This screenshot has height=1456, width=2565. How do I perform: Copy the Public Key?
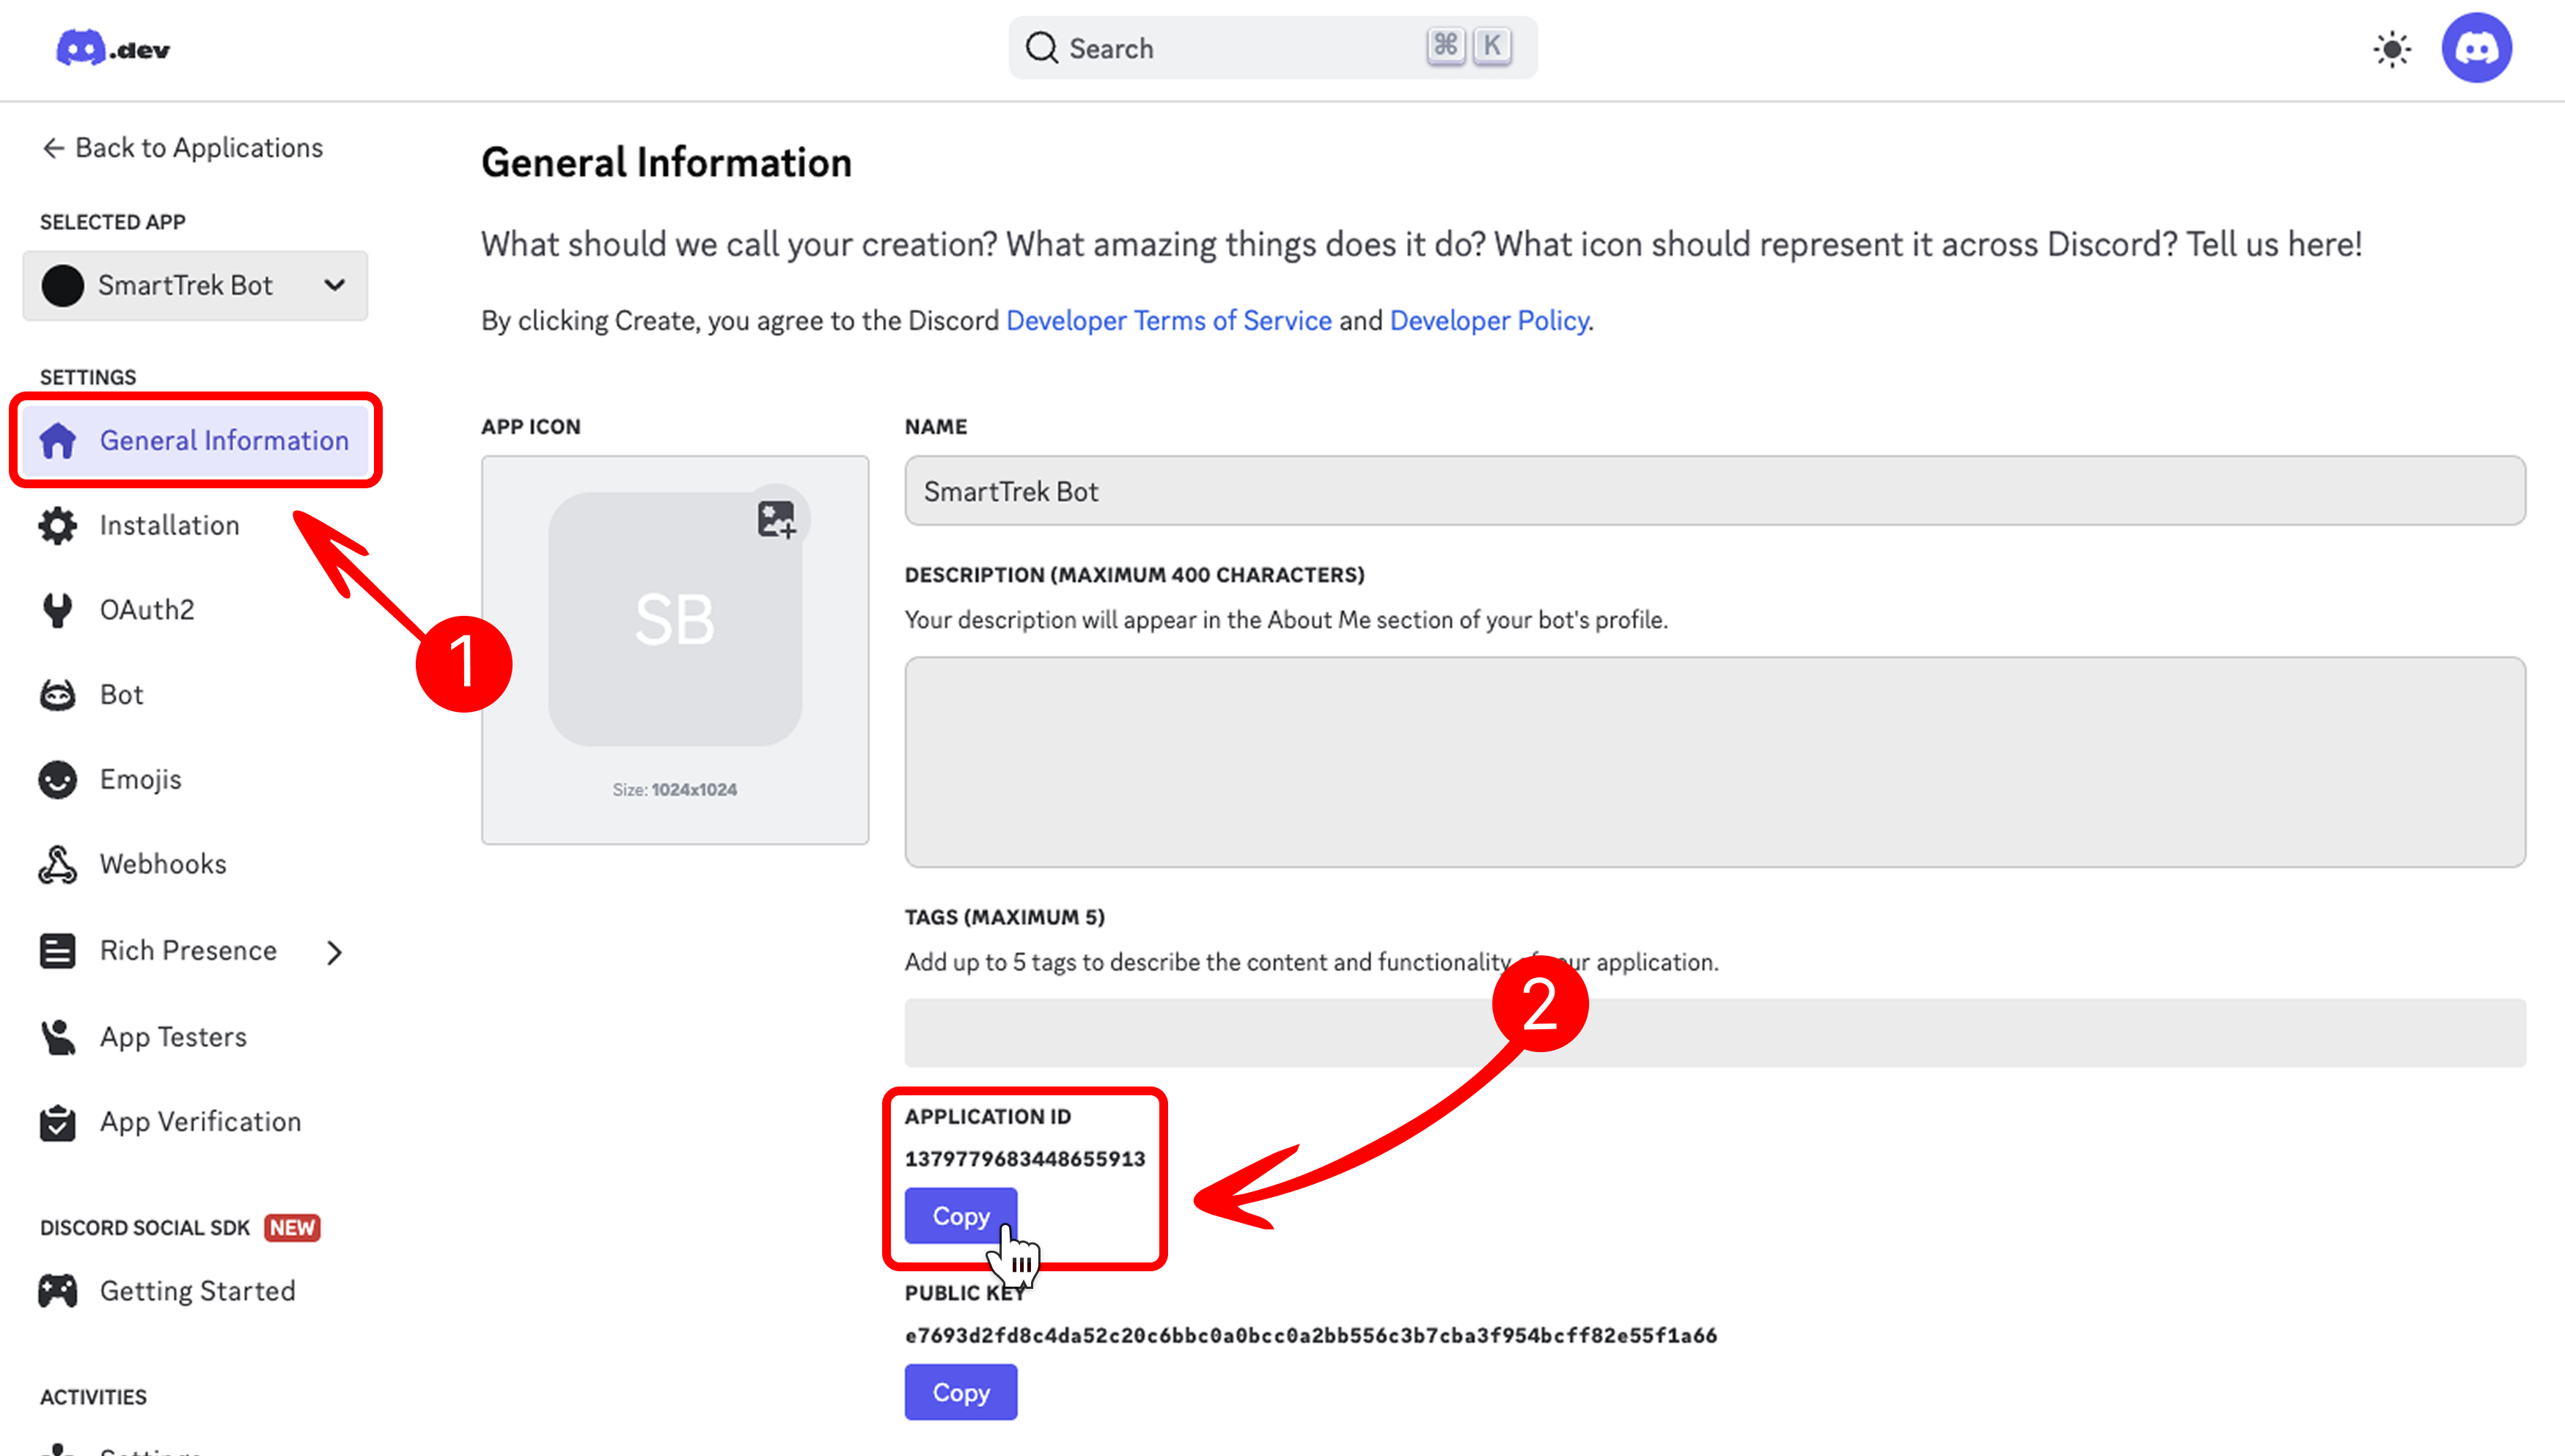(x=961, y=1392)
